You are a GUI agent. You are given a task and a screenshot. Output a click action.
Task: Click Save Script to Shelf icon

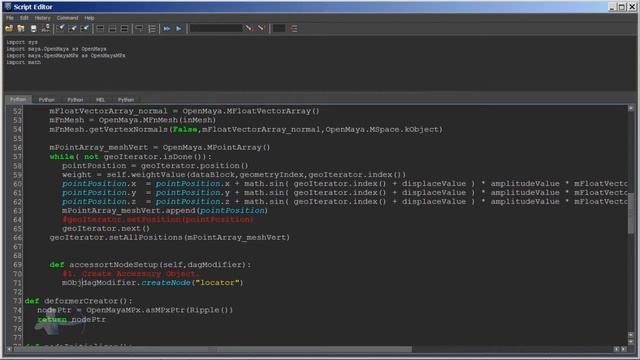point(46,29)
